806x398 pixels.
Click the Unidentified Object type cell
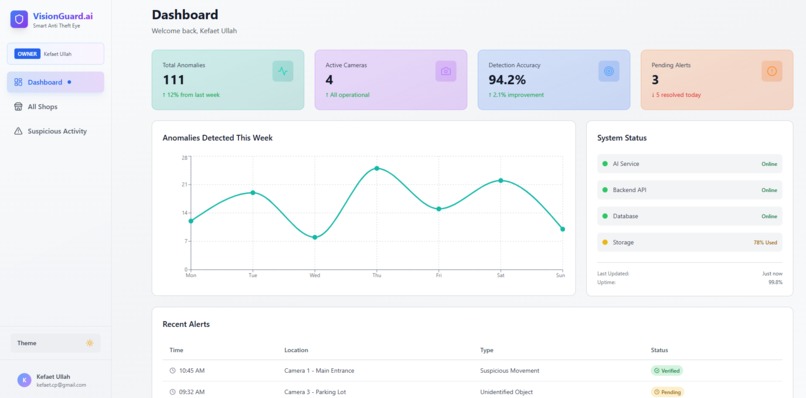[506, 392]
